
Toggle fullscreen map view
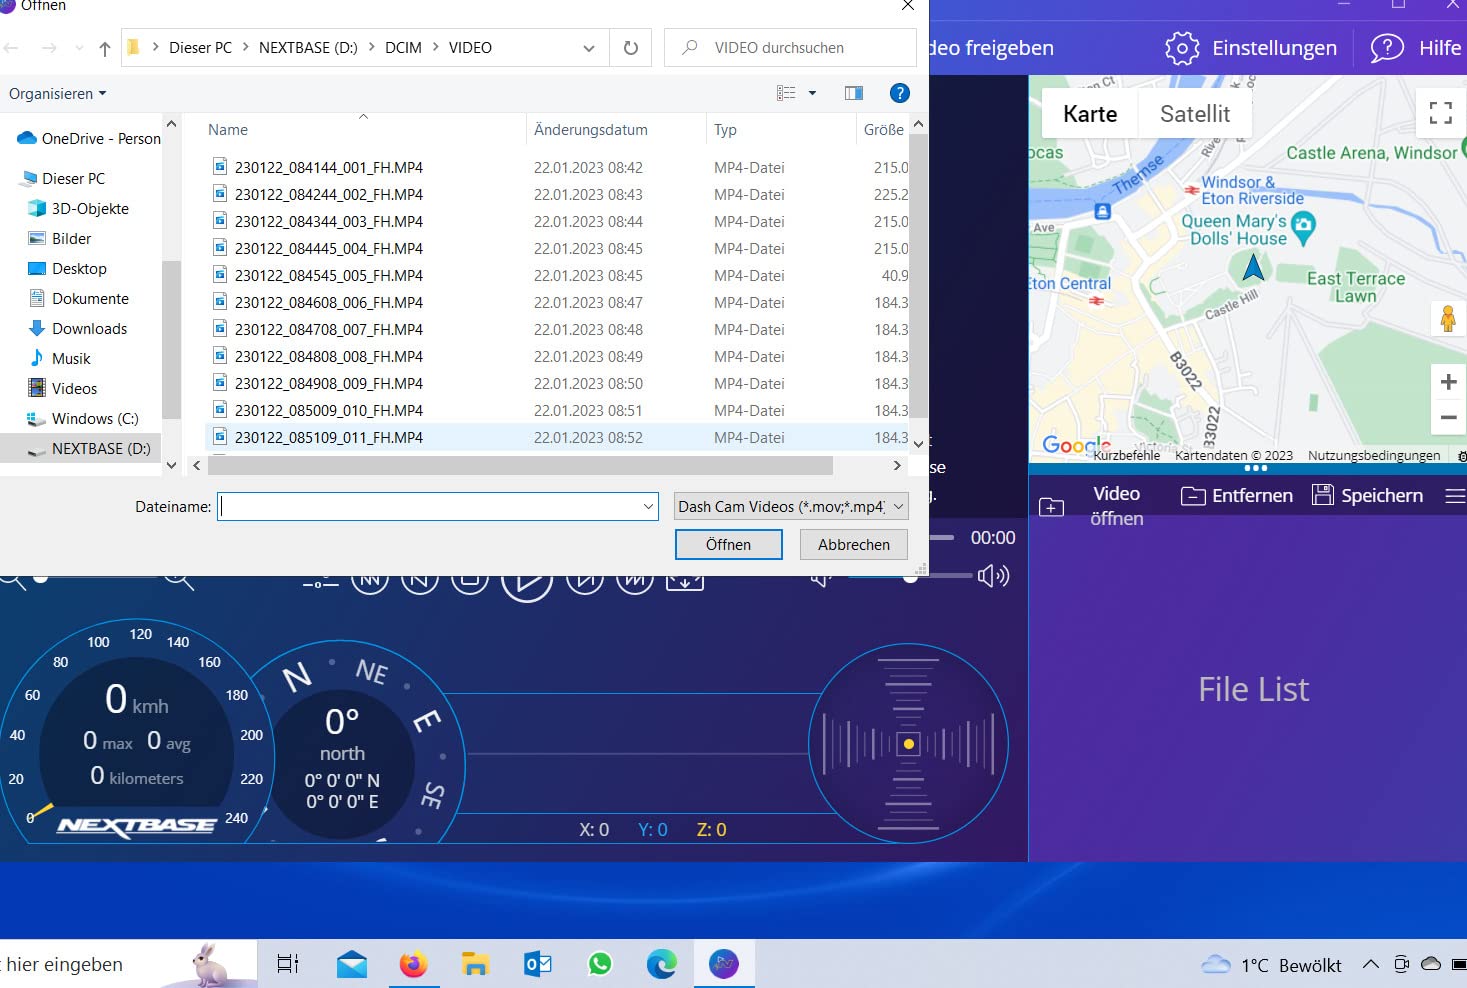(x=1441, y=113)
